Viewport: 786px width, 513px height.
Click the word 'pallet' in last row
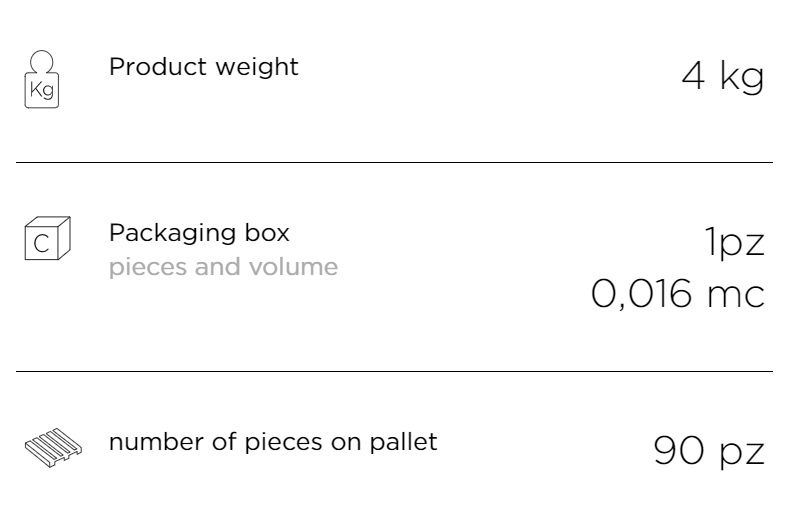404,443
